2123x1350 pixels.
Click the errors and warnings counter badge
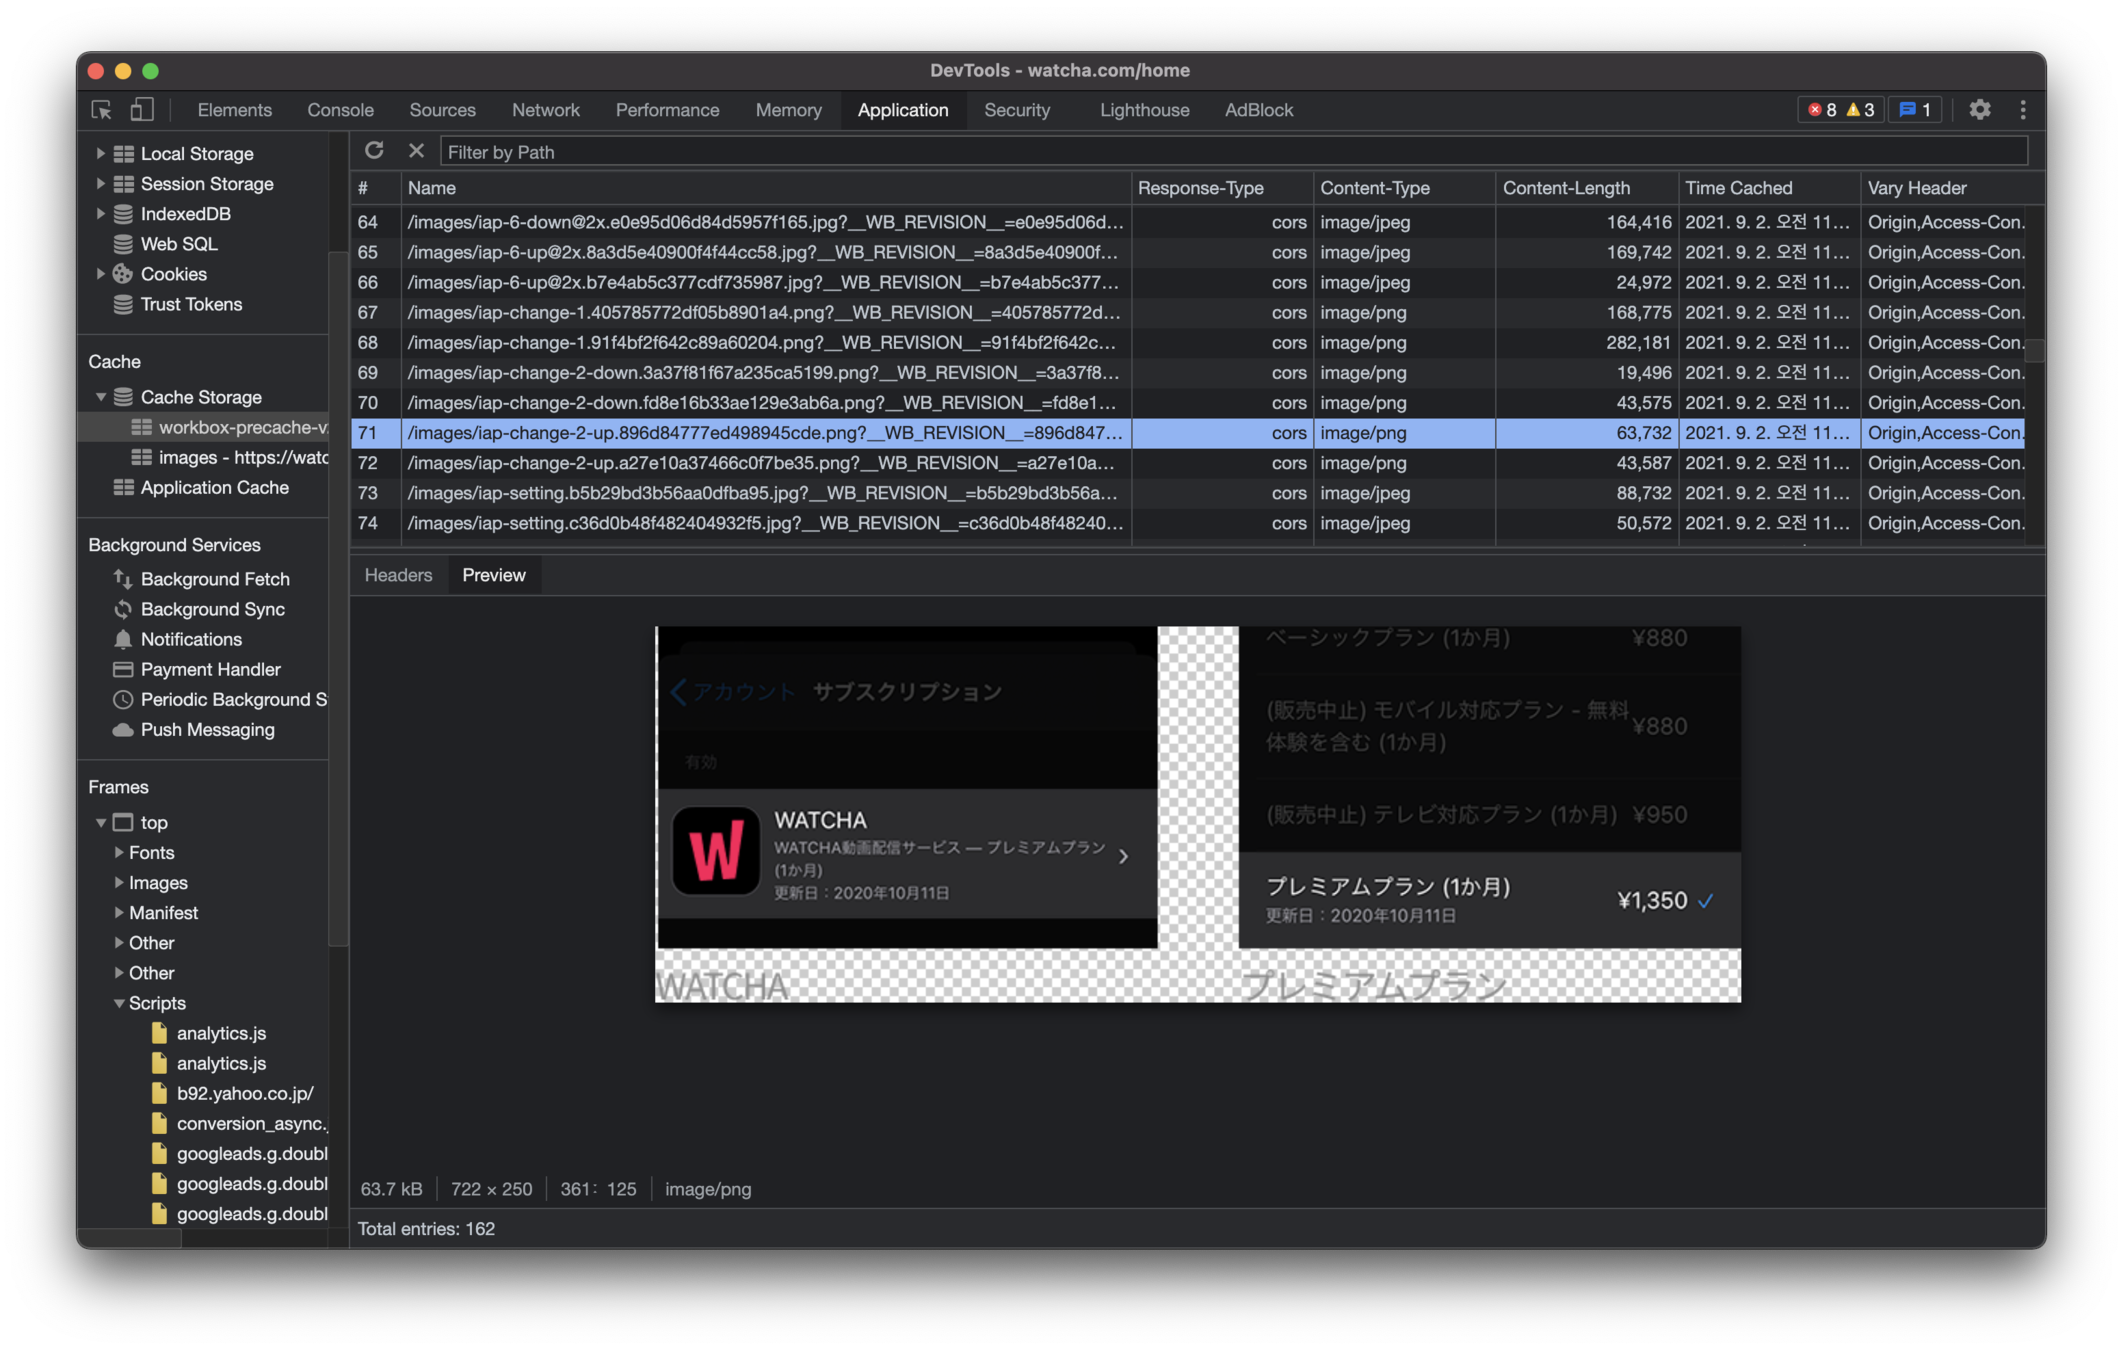click(x=1840, y=110)
